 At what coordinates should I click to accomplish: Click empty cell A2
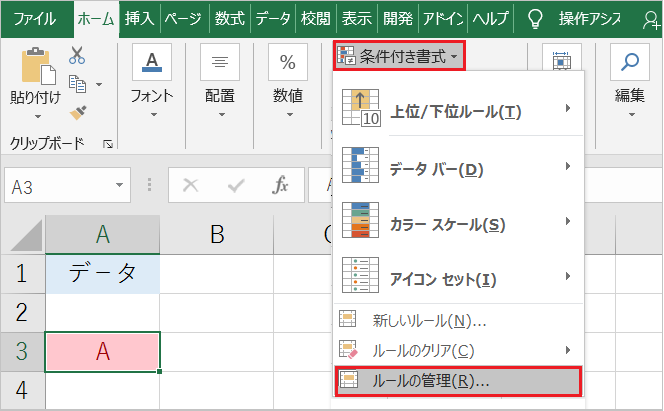(x=102, y=312)
